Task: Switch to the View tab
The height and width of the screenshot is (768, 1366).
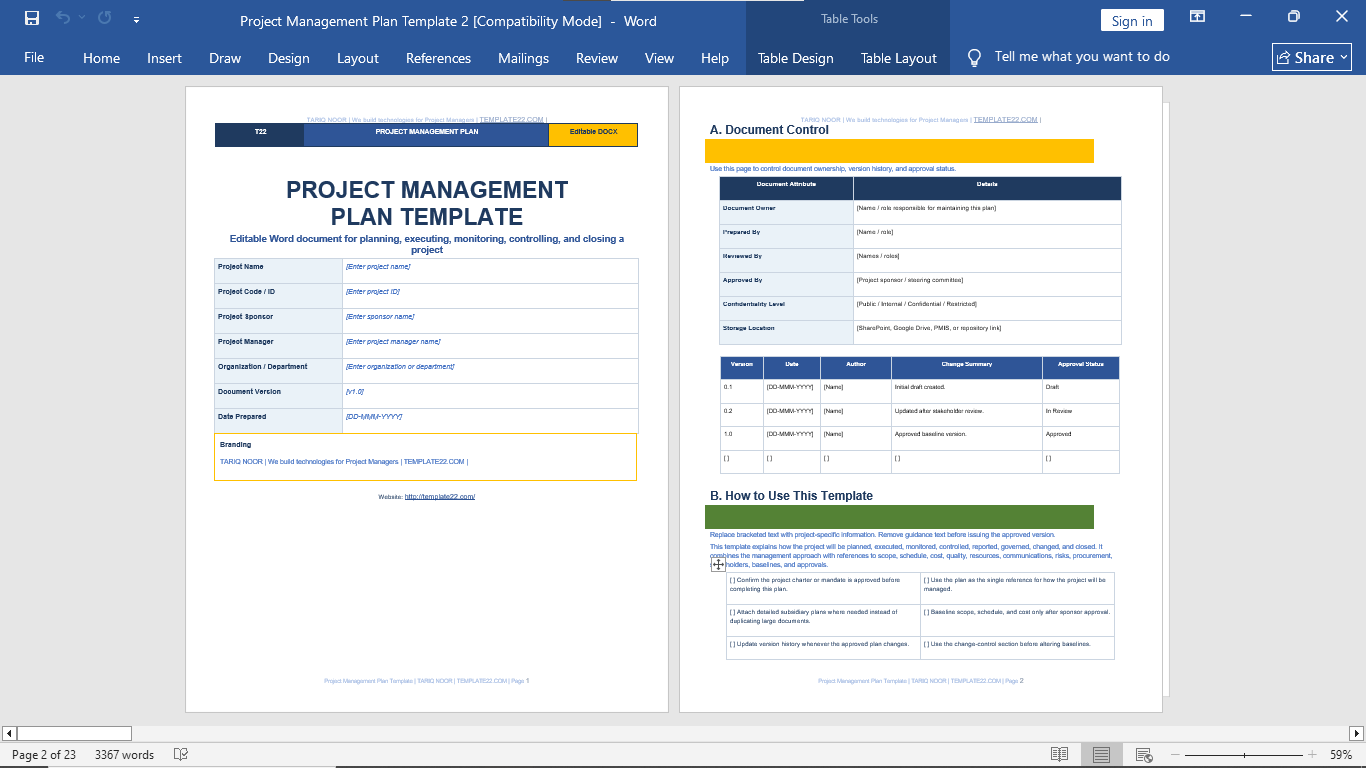Action: click(x=659, y=58)
